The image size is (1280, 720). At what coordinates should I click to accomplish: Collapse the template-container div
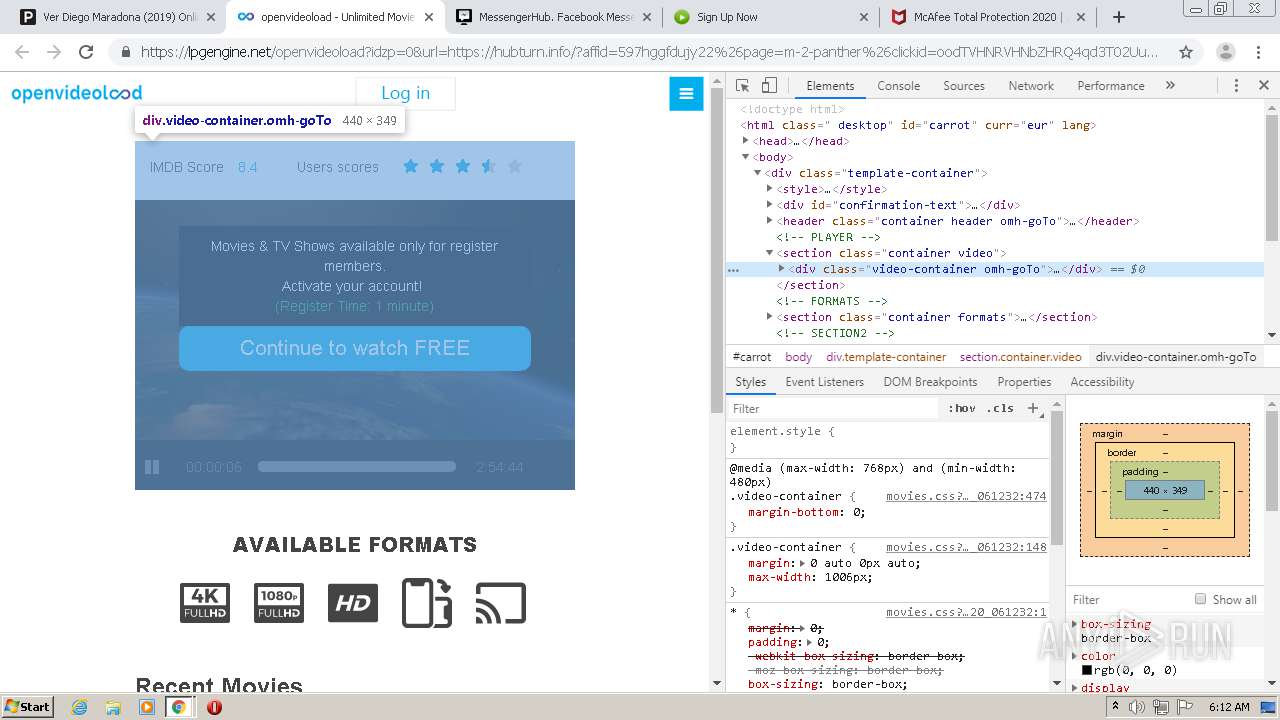pos(757,173)
